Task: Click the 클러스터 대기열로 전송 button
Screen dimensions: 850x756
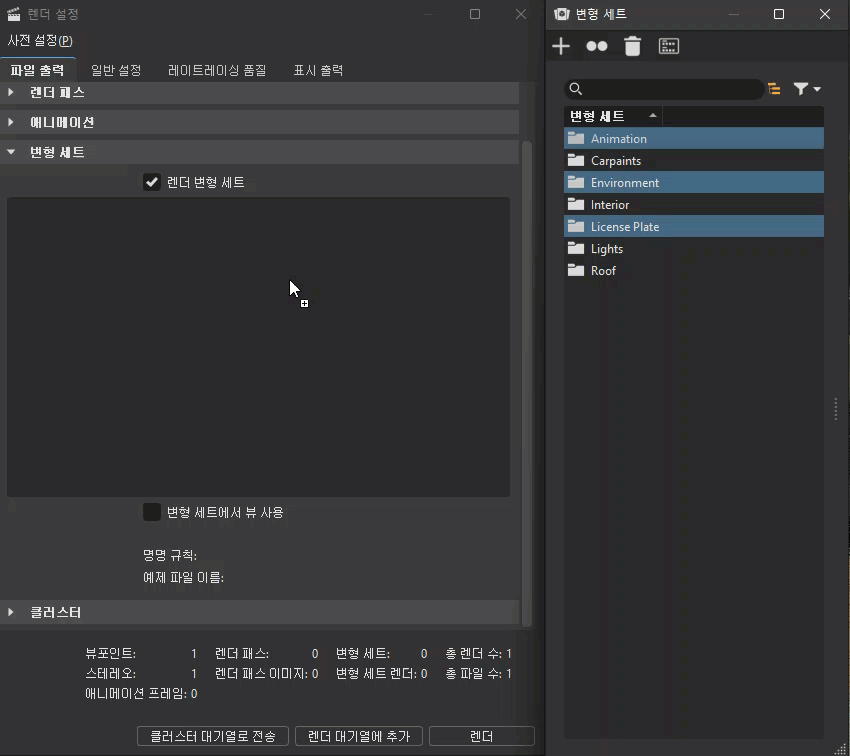Action: tap(212, 736)
